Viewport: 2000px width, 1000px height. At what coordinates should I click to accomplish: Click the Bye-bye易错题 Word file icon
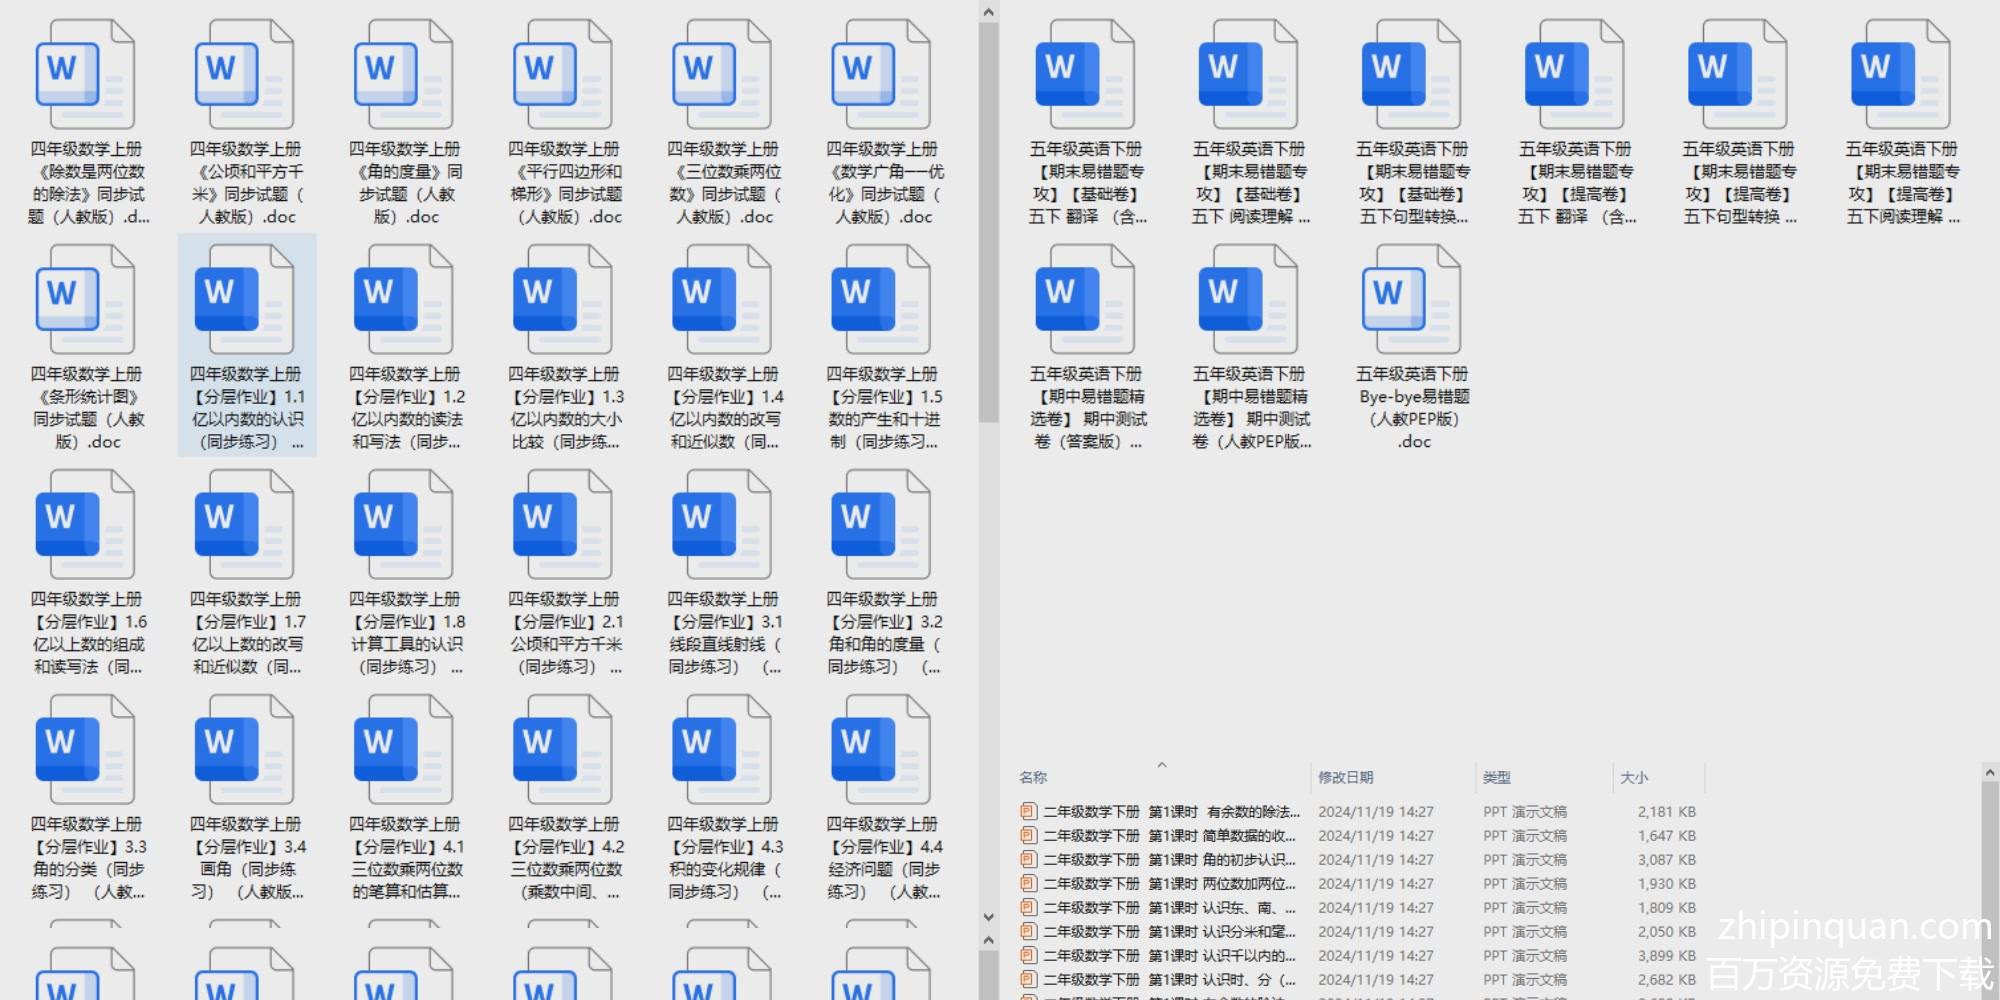(x=1411, y=301)
